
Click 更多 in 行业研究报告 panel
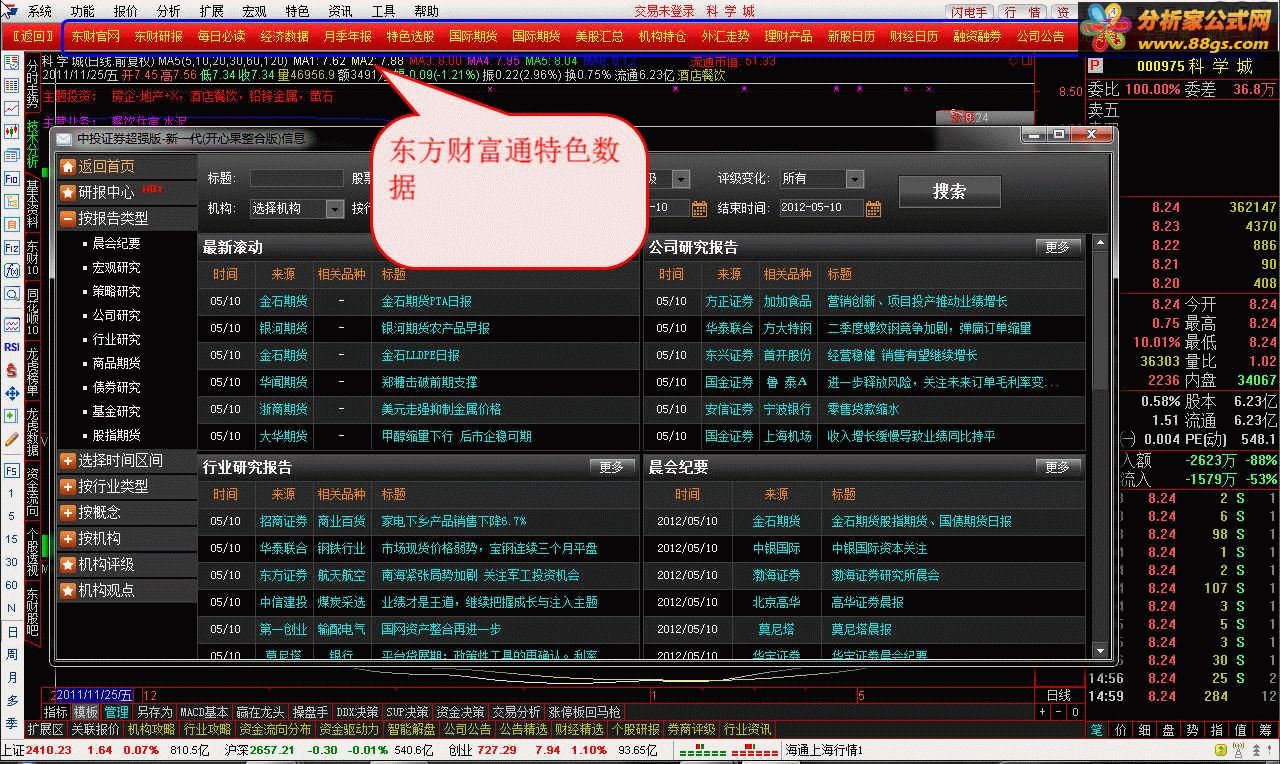coord(611,467)
